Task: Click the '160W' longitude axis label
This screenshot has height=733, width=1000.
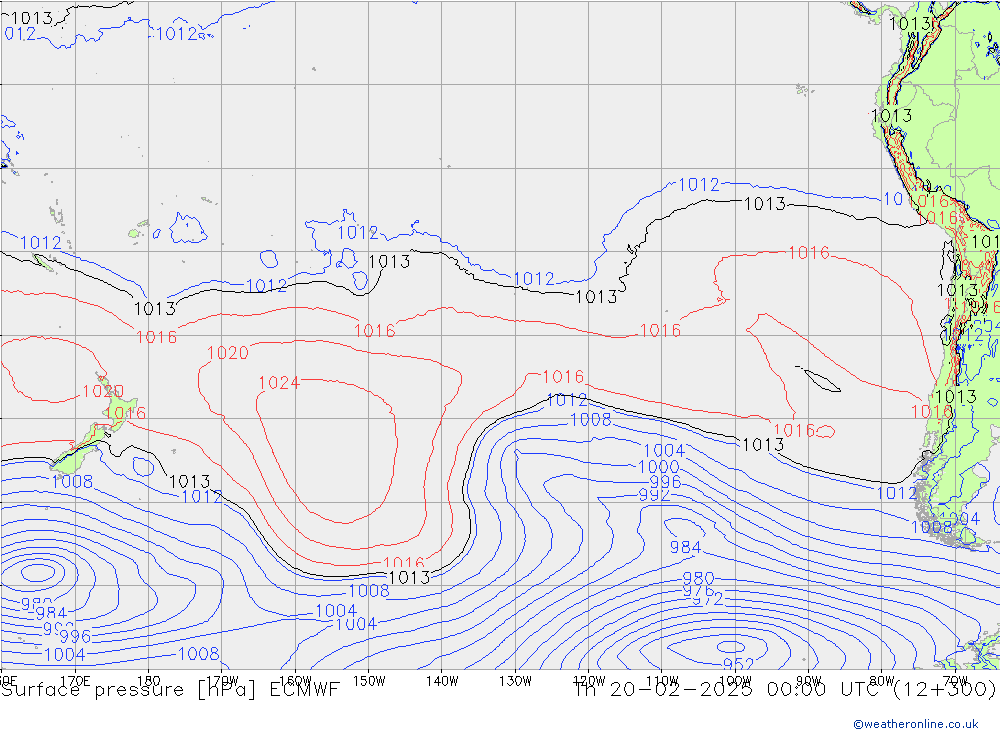Action: (296, 681)
